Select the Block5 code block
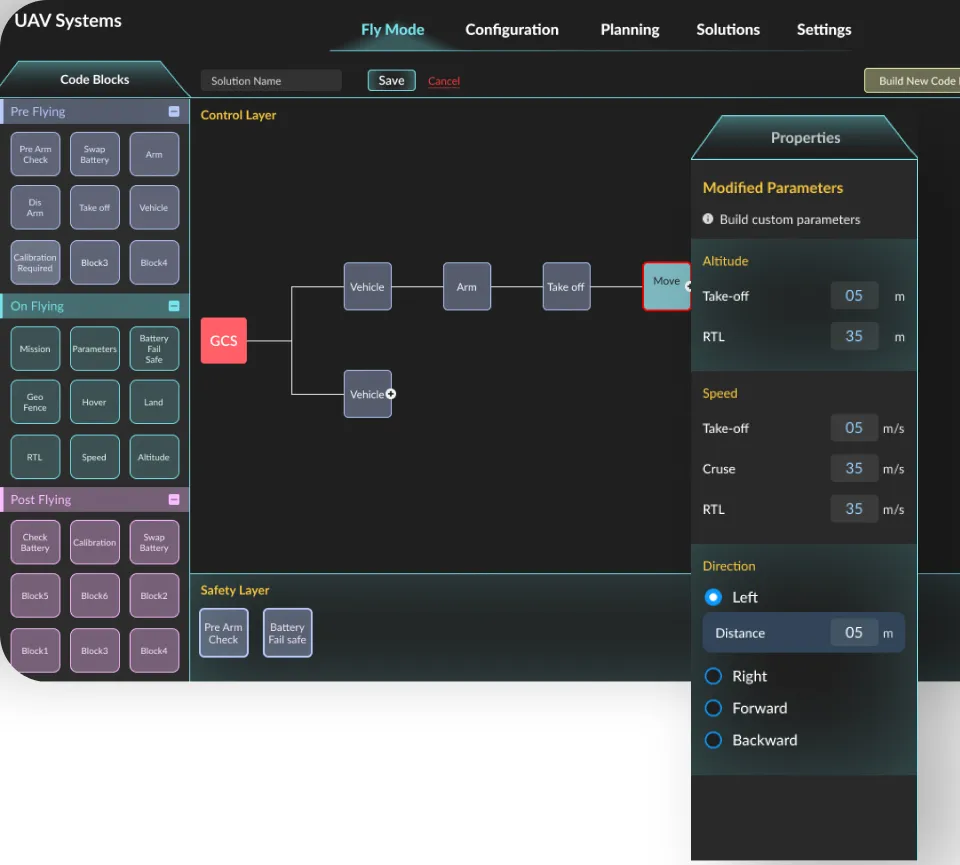The image size is (960, 865). coord(36,596)
